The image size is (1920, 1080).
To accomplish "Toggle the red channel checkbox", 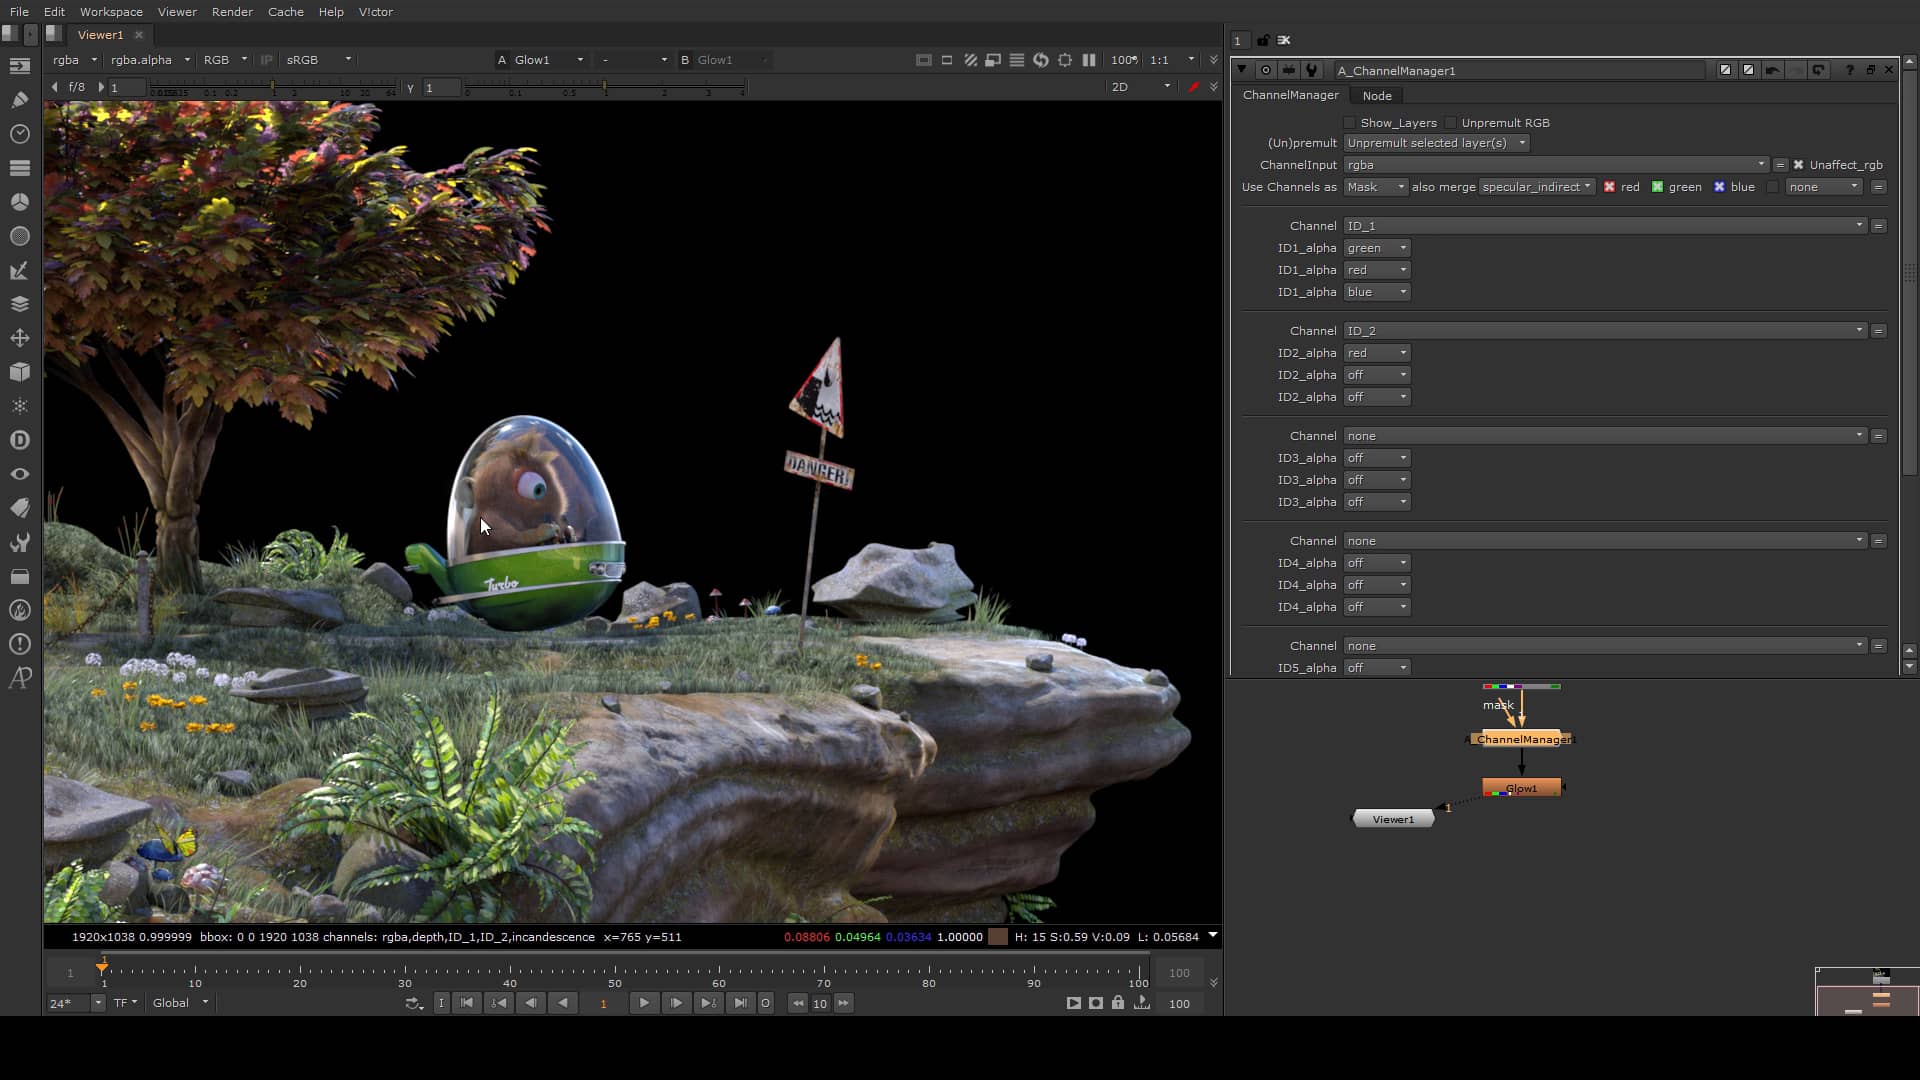I will (1609, 187).
